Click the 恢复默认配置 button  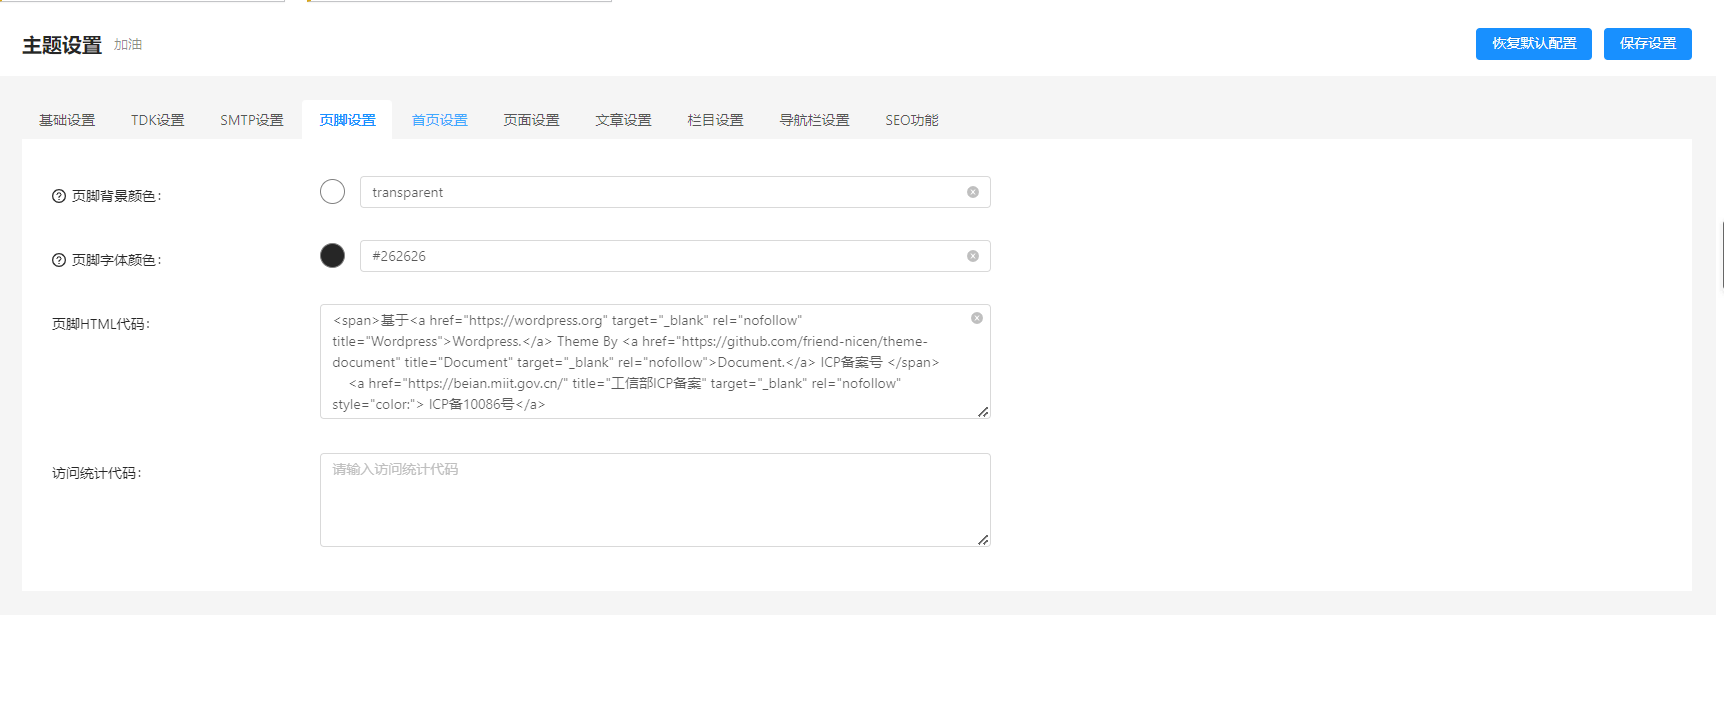(x=1534, y=44)
